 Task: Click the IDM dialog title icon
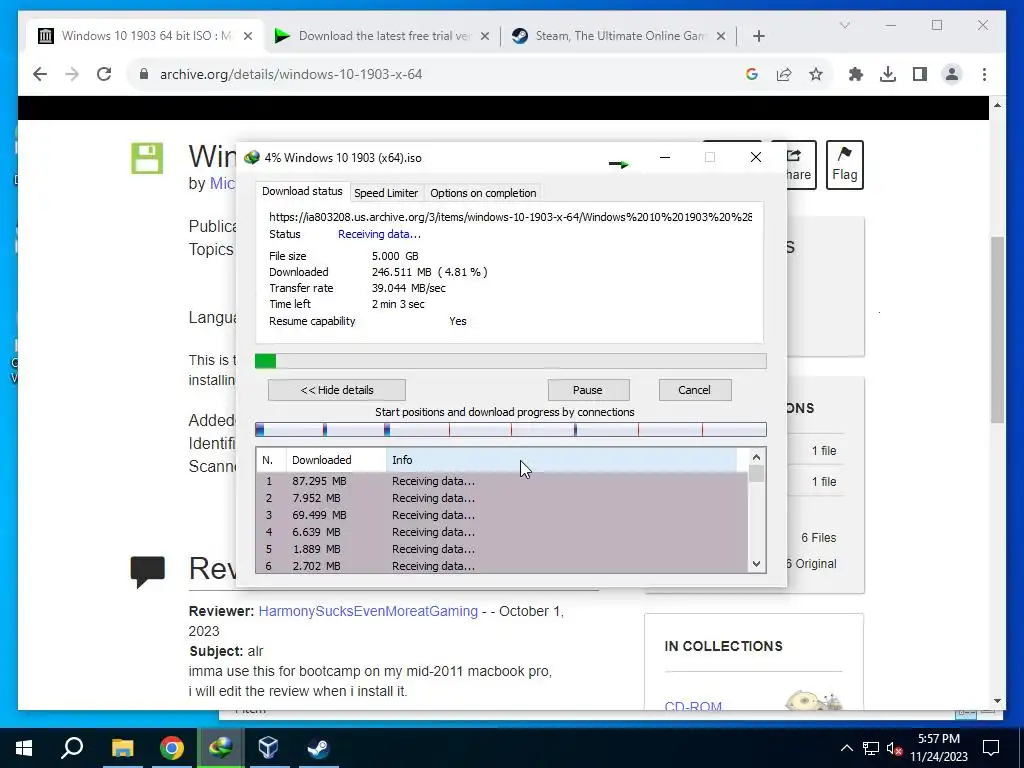(x=251, y=158)
